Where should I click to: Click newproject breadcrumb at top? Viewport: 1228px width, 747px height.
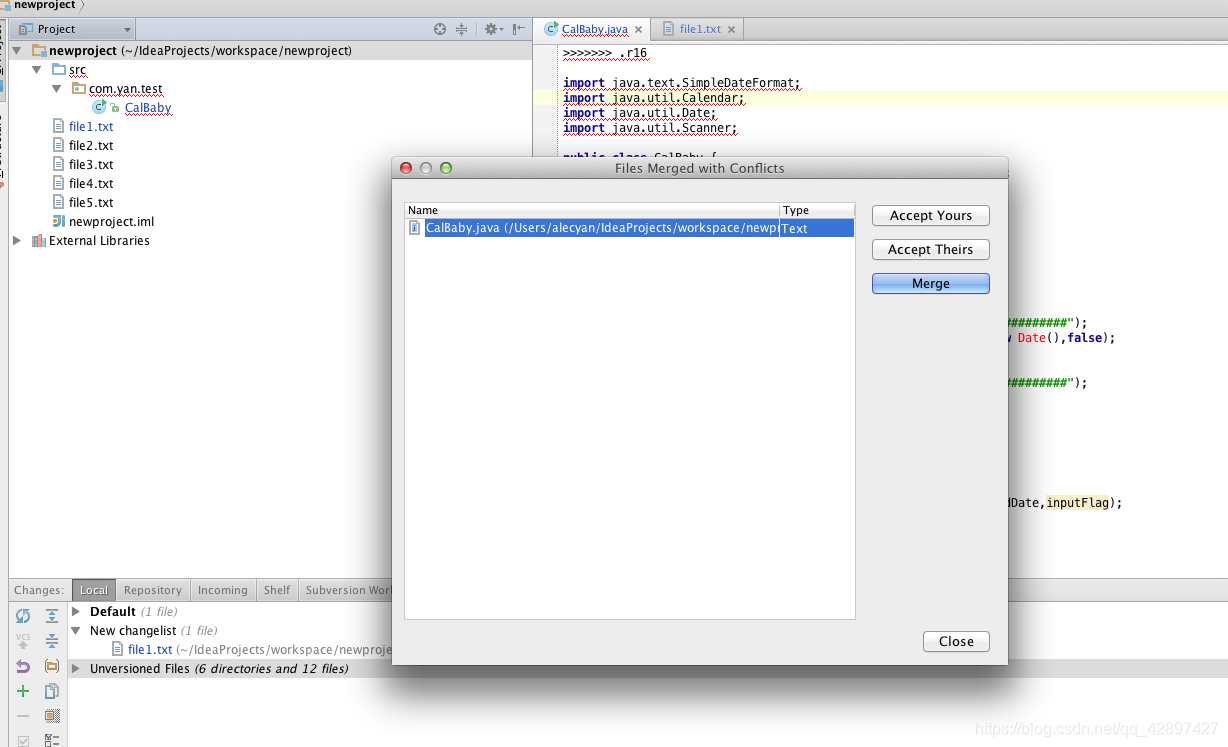pos(44,5)
